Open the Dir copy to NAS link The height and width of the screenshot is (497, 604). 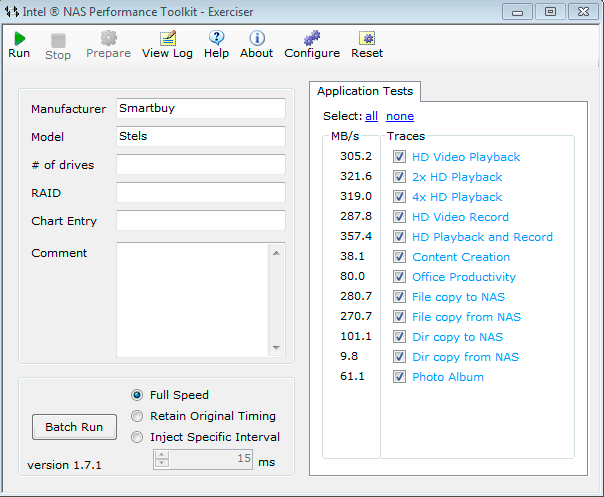(458, 337)
